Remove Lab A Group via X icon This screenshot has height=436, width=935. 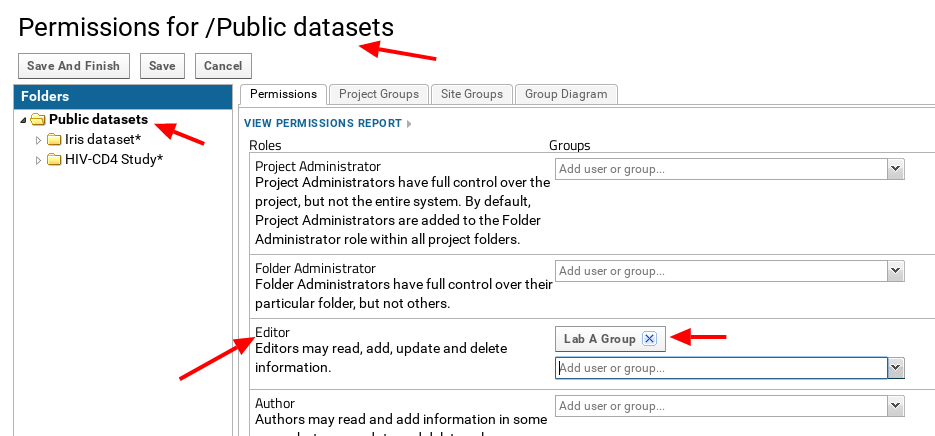coord(649,339)
